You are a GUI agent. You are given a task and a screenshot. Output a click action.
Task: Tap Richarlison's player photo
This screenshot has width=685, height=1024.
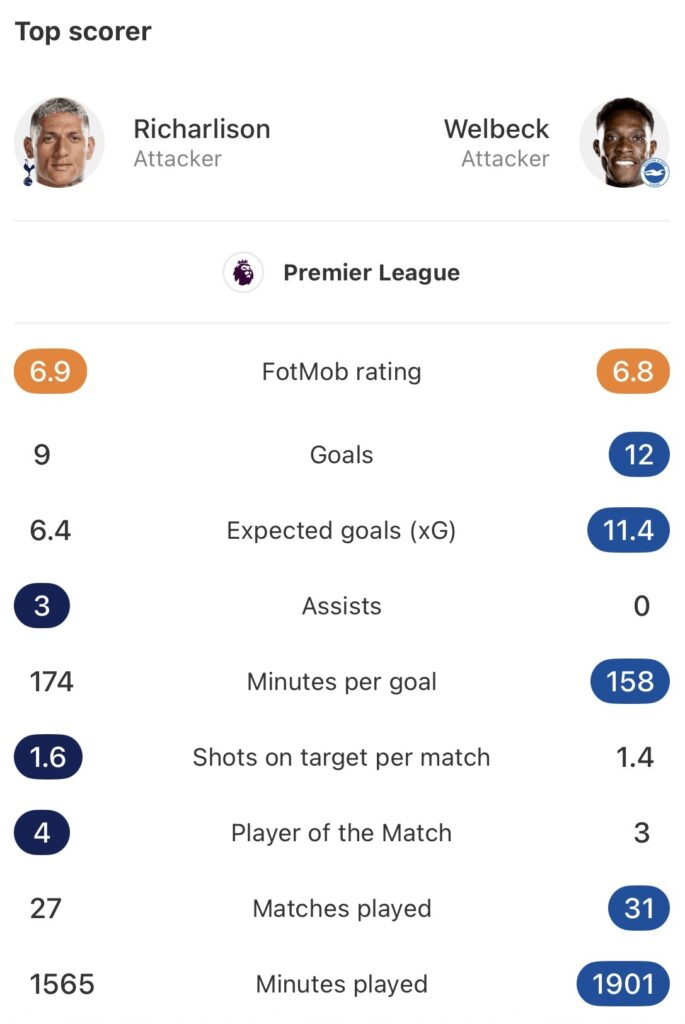60,142
